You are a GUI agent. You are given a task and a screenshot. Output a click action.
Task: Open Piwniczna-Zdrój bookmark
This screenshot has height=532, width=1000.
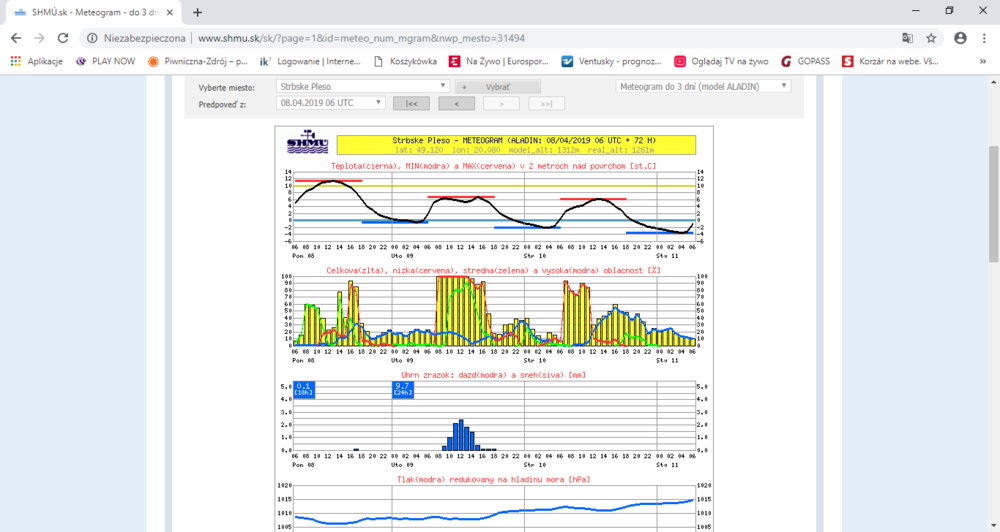198,61
